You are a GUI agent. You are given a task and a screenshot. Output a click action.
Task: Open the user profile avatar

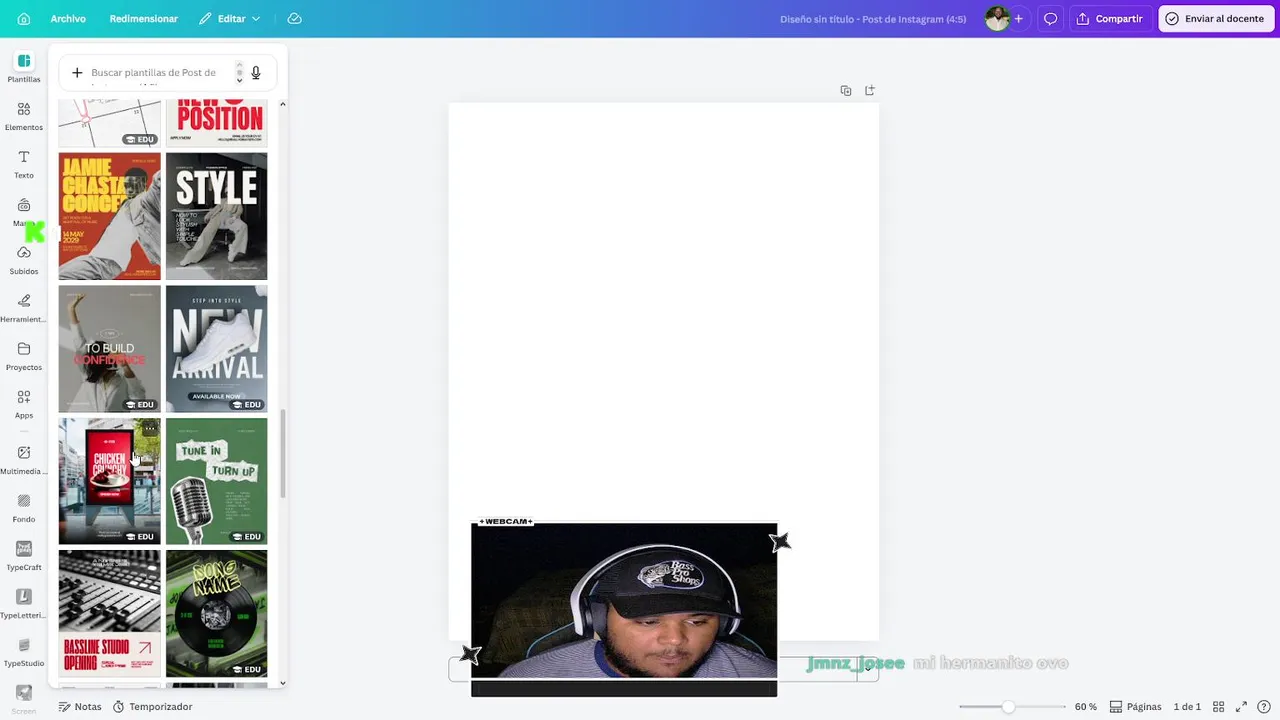pos(997,19)
